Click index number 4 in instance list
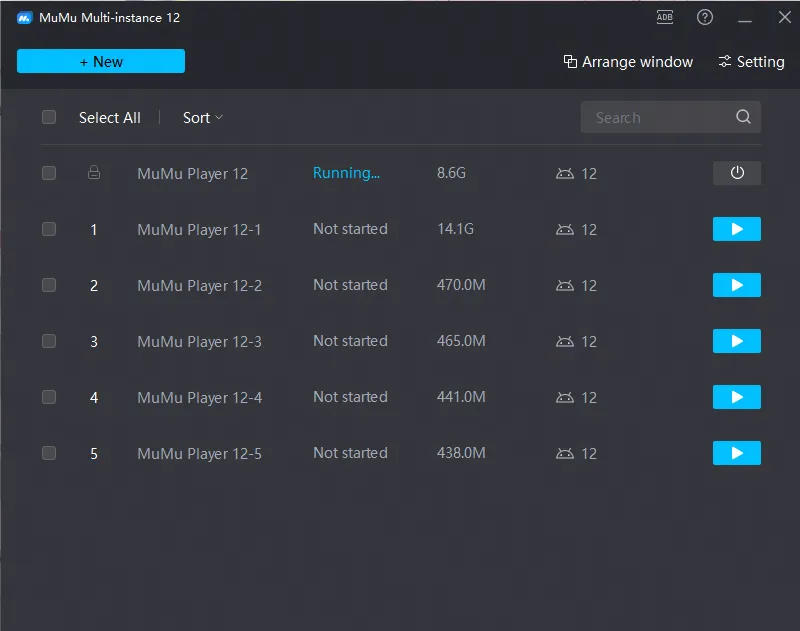 94,397
